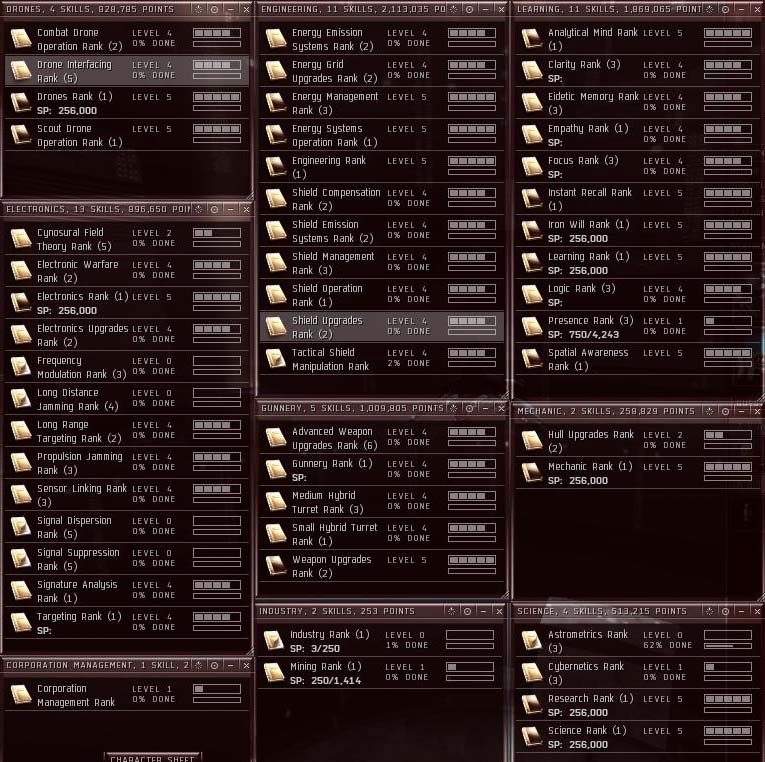Click the Astrometrics skill book icon
765x762 pixels.
(x=531, y=641)
